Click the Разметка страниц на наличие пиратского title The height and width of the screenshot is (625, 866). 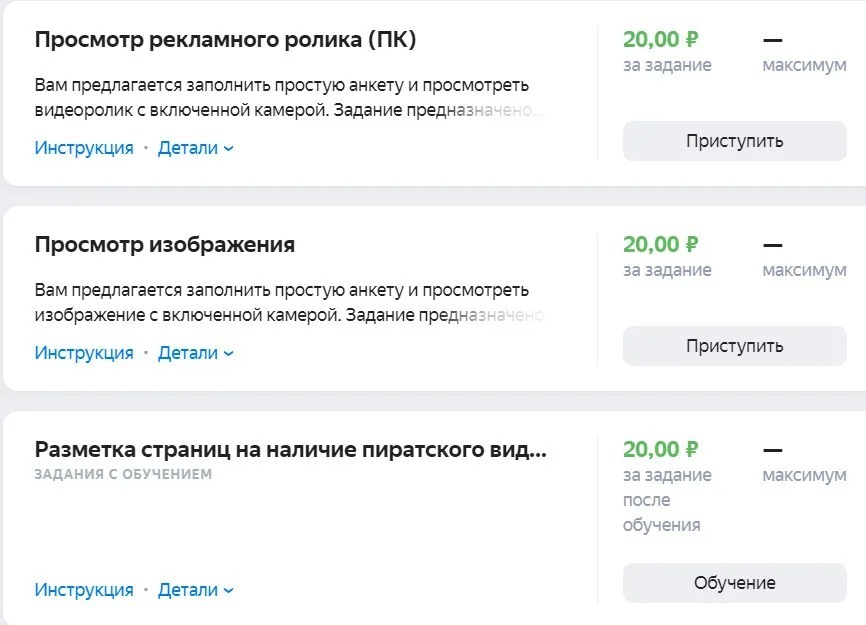[x=290, y=450]
